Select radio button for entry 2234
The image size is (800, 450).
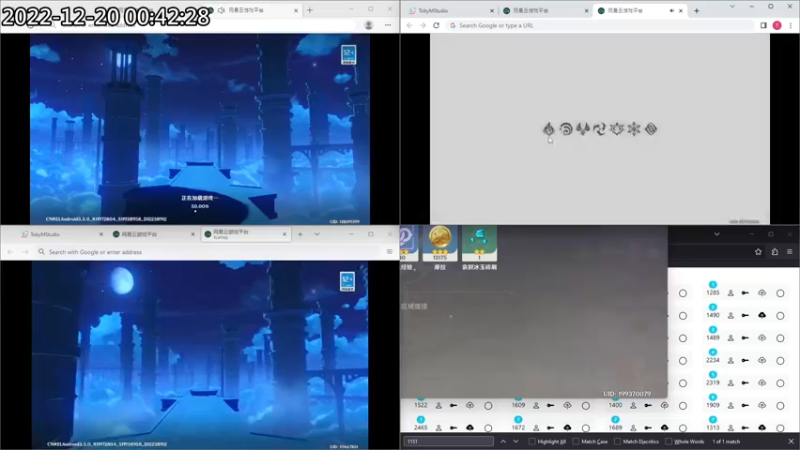pyautogui.click(x=780, y=361)
